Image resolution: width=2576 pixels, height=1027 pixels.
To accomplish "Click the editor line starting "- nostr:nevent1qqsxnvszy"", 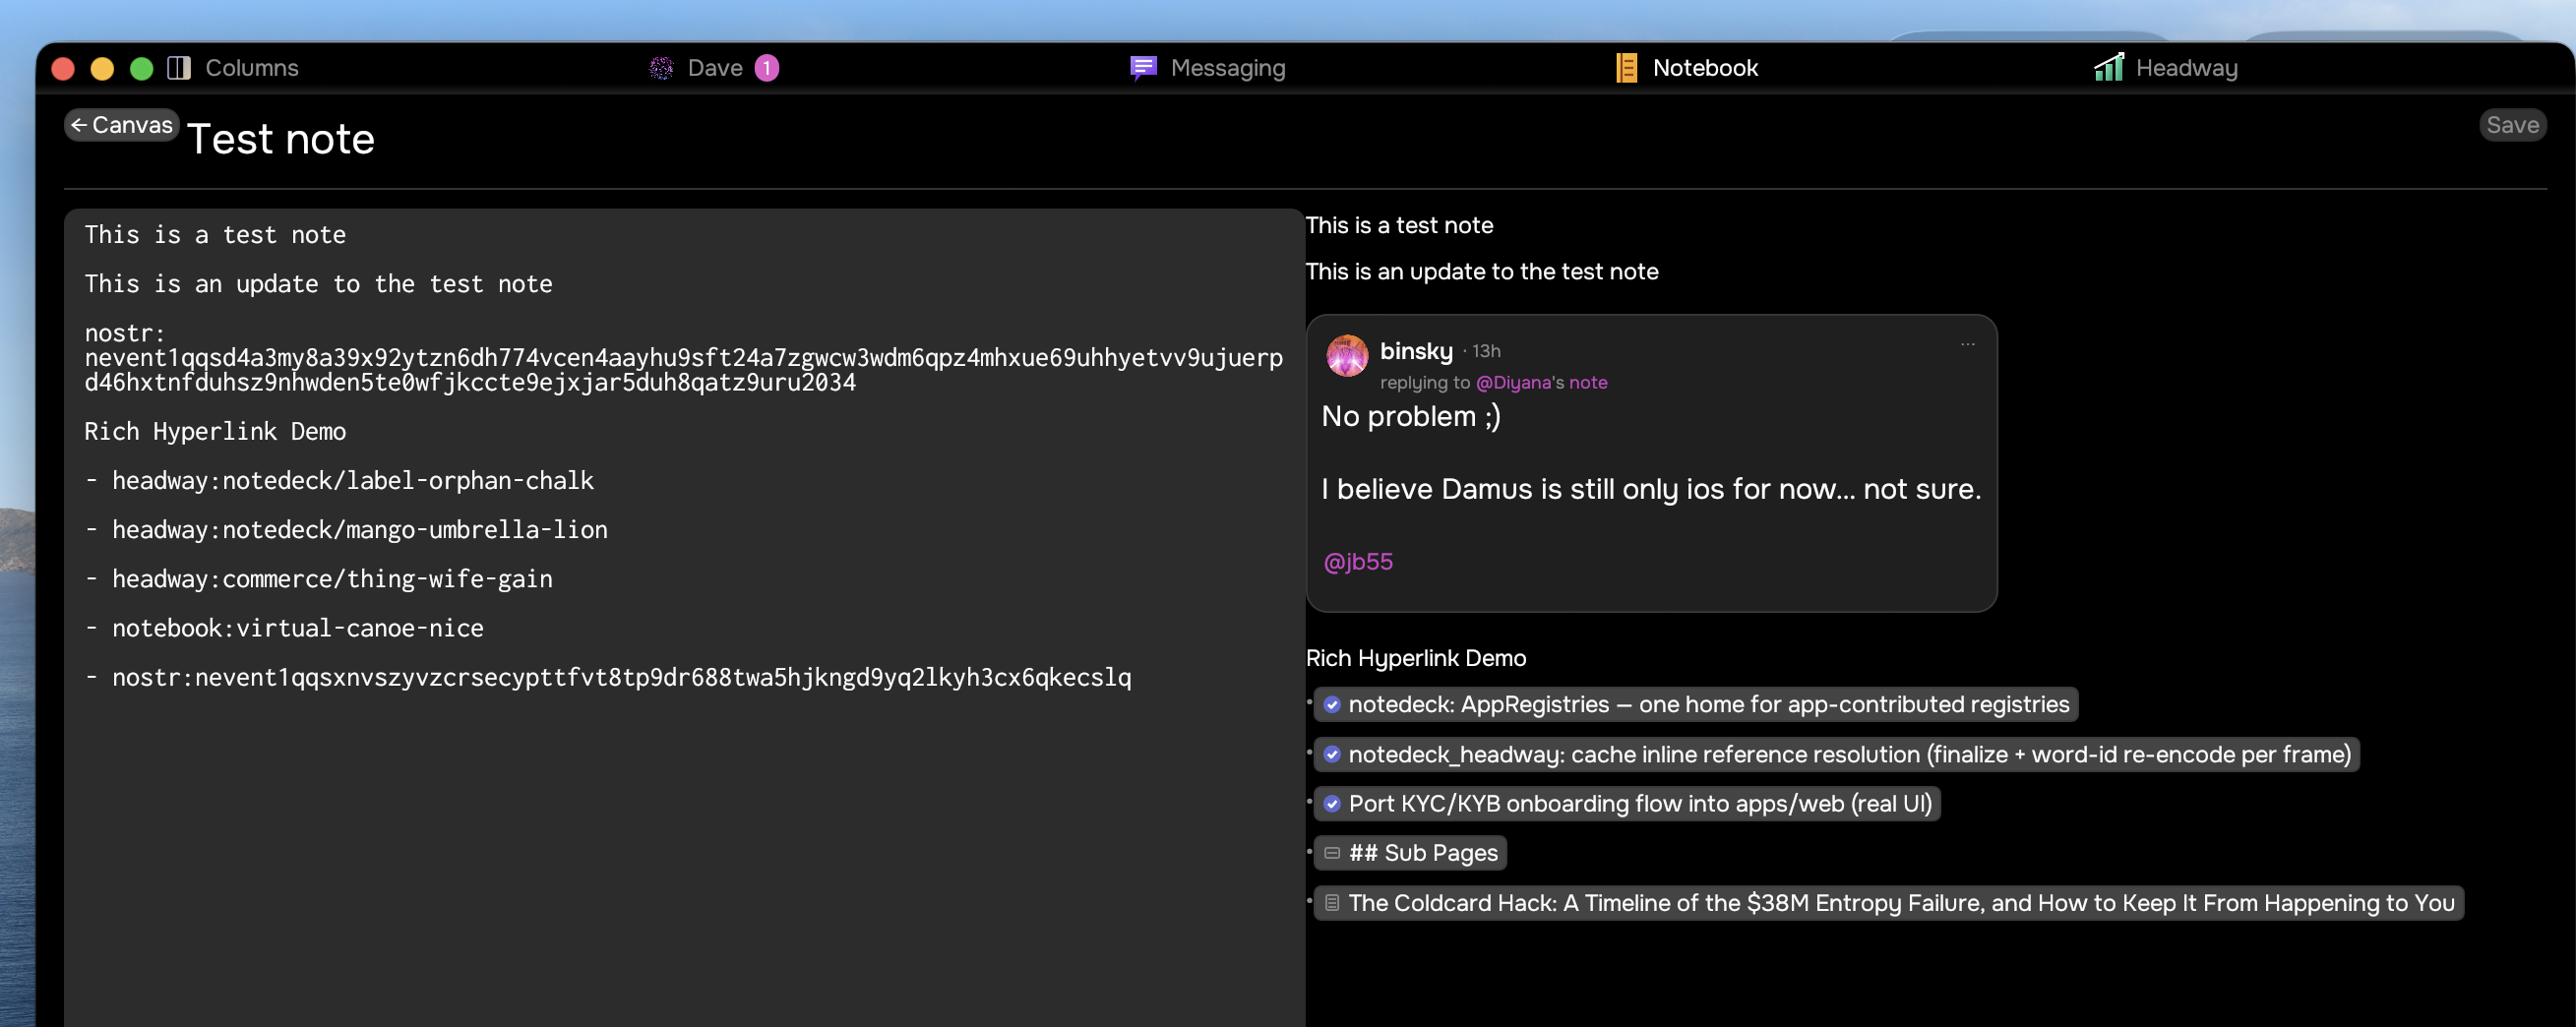I will point(608,678).
